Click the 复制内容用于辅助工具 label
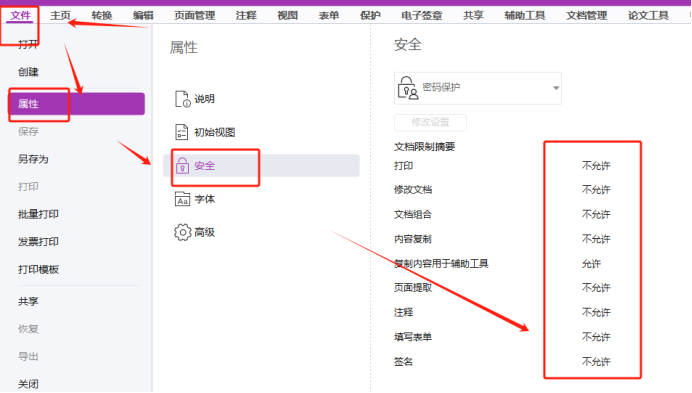This screenshot has width=692, height=393. point(441,264)
